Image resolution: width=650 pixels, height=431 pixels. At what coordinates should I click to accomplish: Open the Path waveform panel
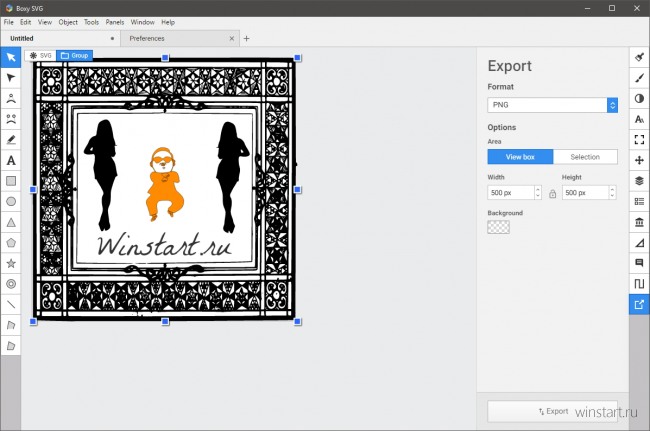click(x=639, y=284)
